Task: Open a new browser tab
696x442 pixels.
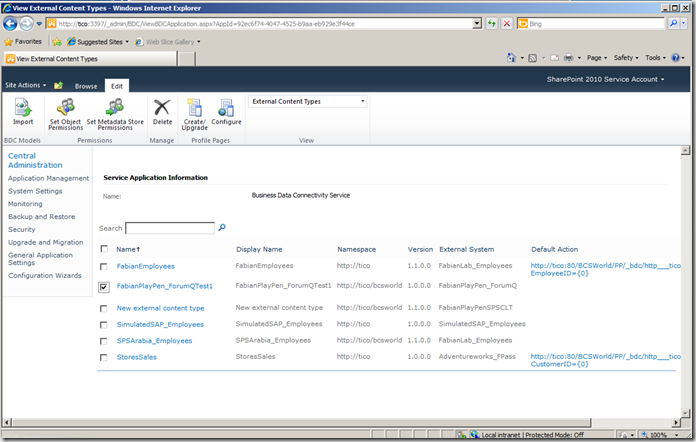Action: 187,59
